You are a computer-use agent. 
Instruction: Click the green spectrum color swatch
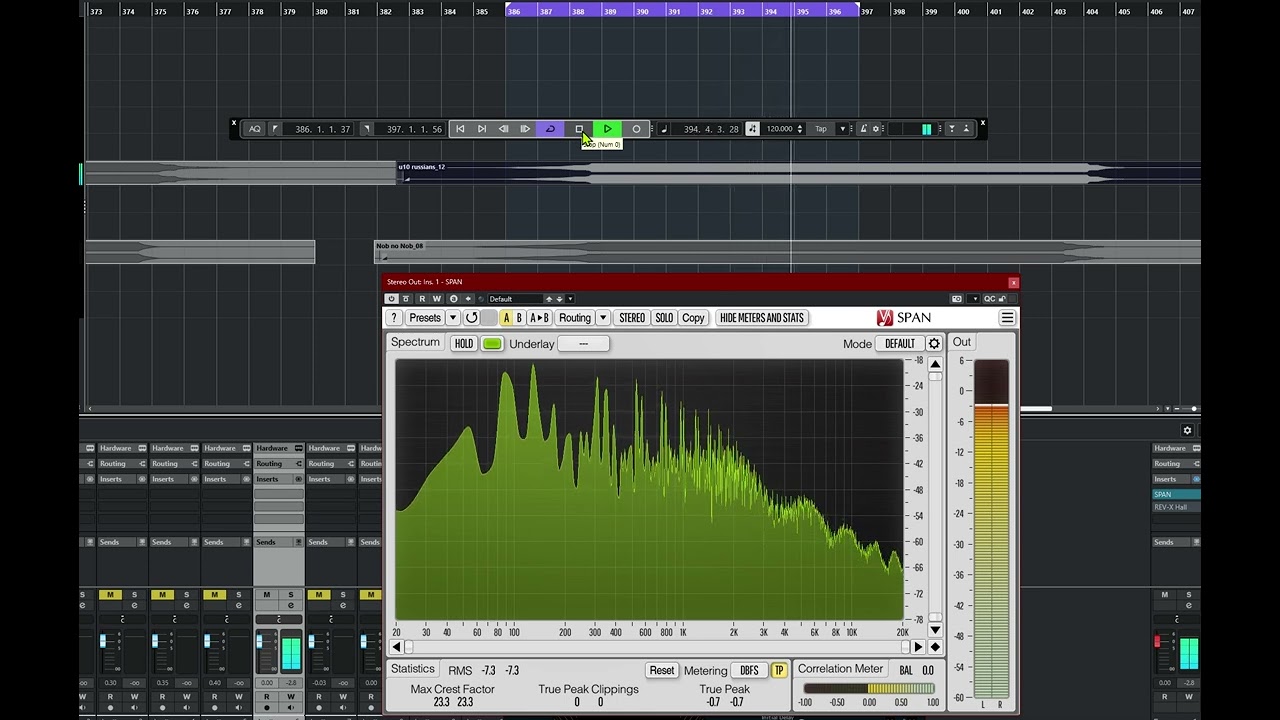pos(492,344)
